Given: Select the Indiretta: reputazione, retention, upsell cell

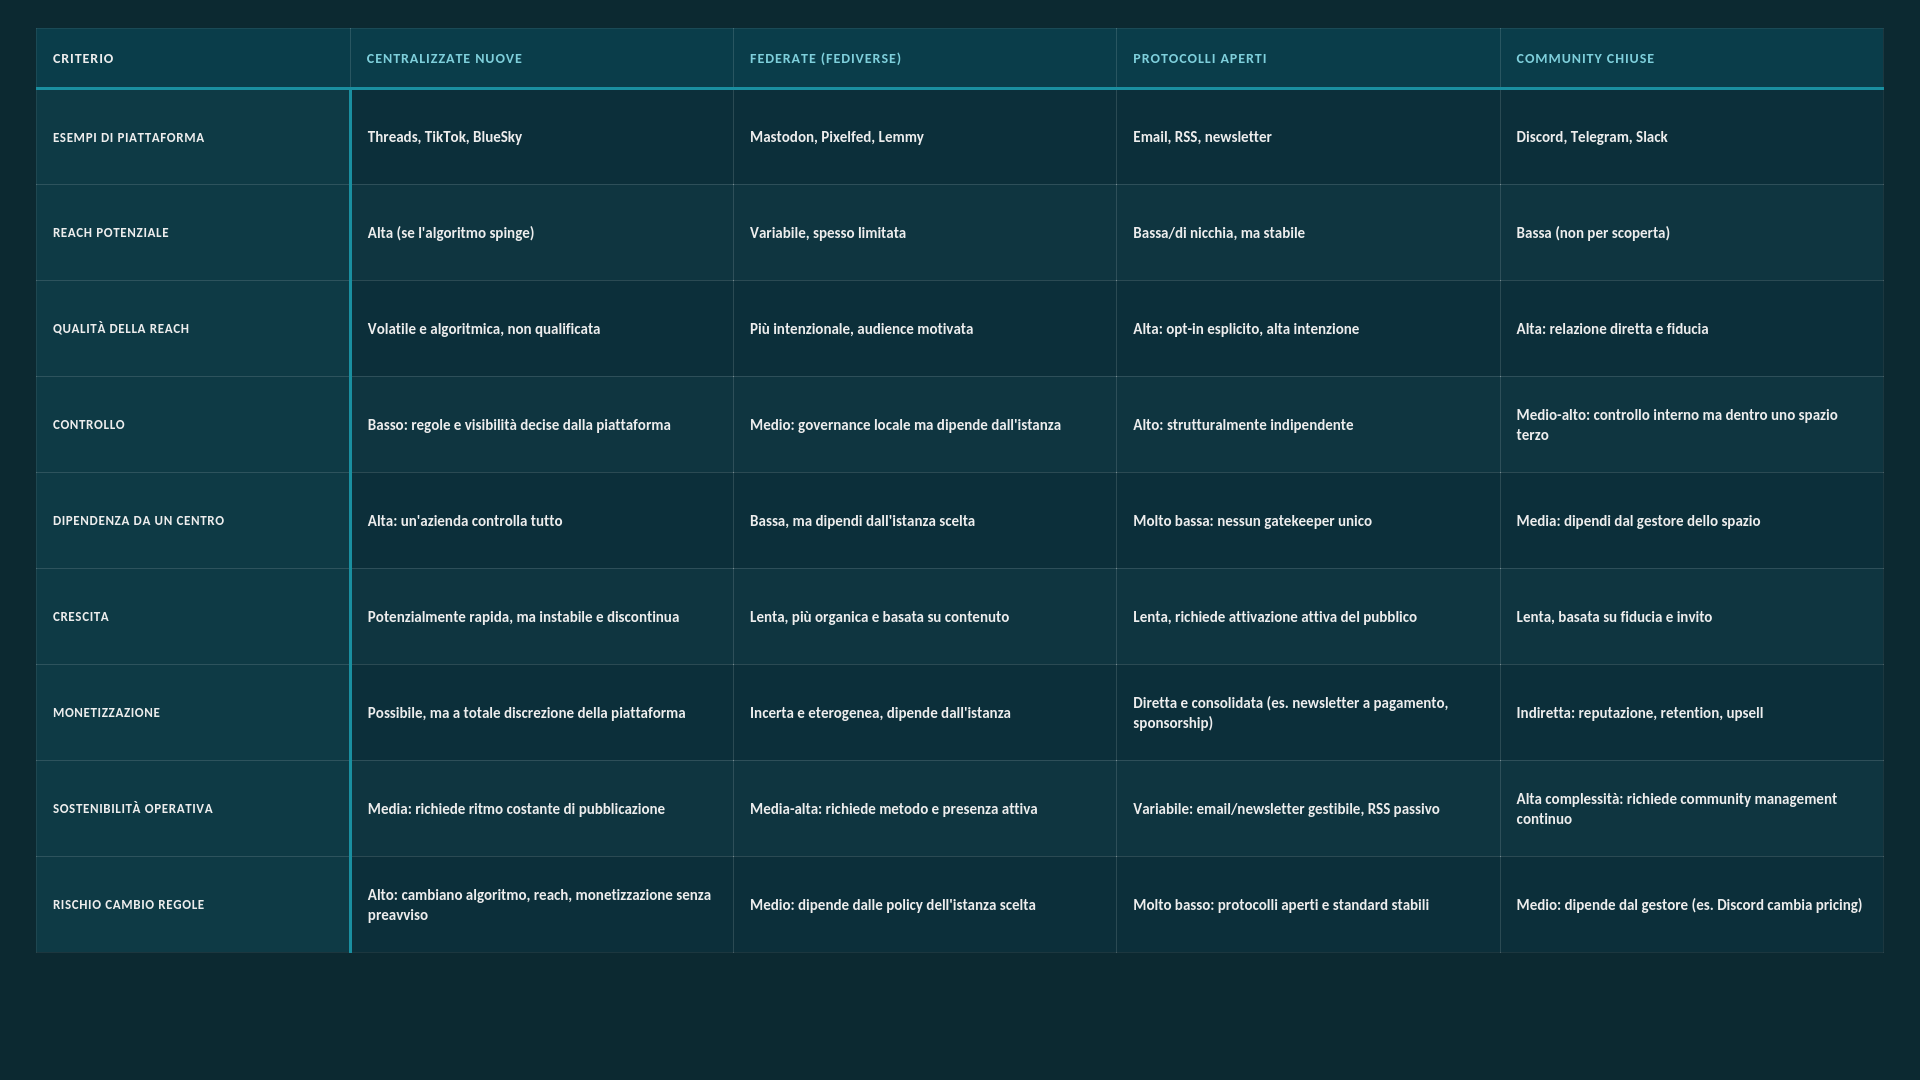Looking at the screenshot, I should (x=1639, y=713).
